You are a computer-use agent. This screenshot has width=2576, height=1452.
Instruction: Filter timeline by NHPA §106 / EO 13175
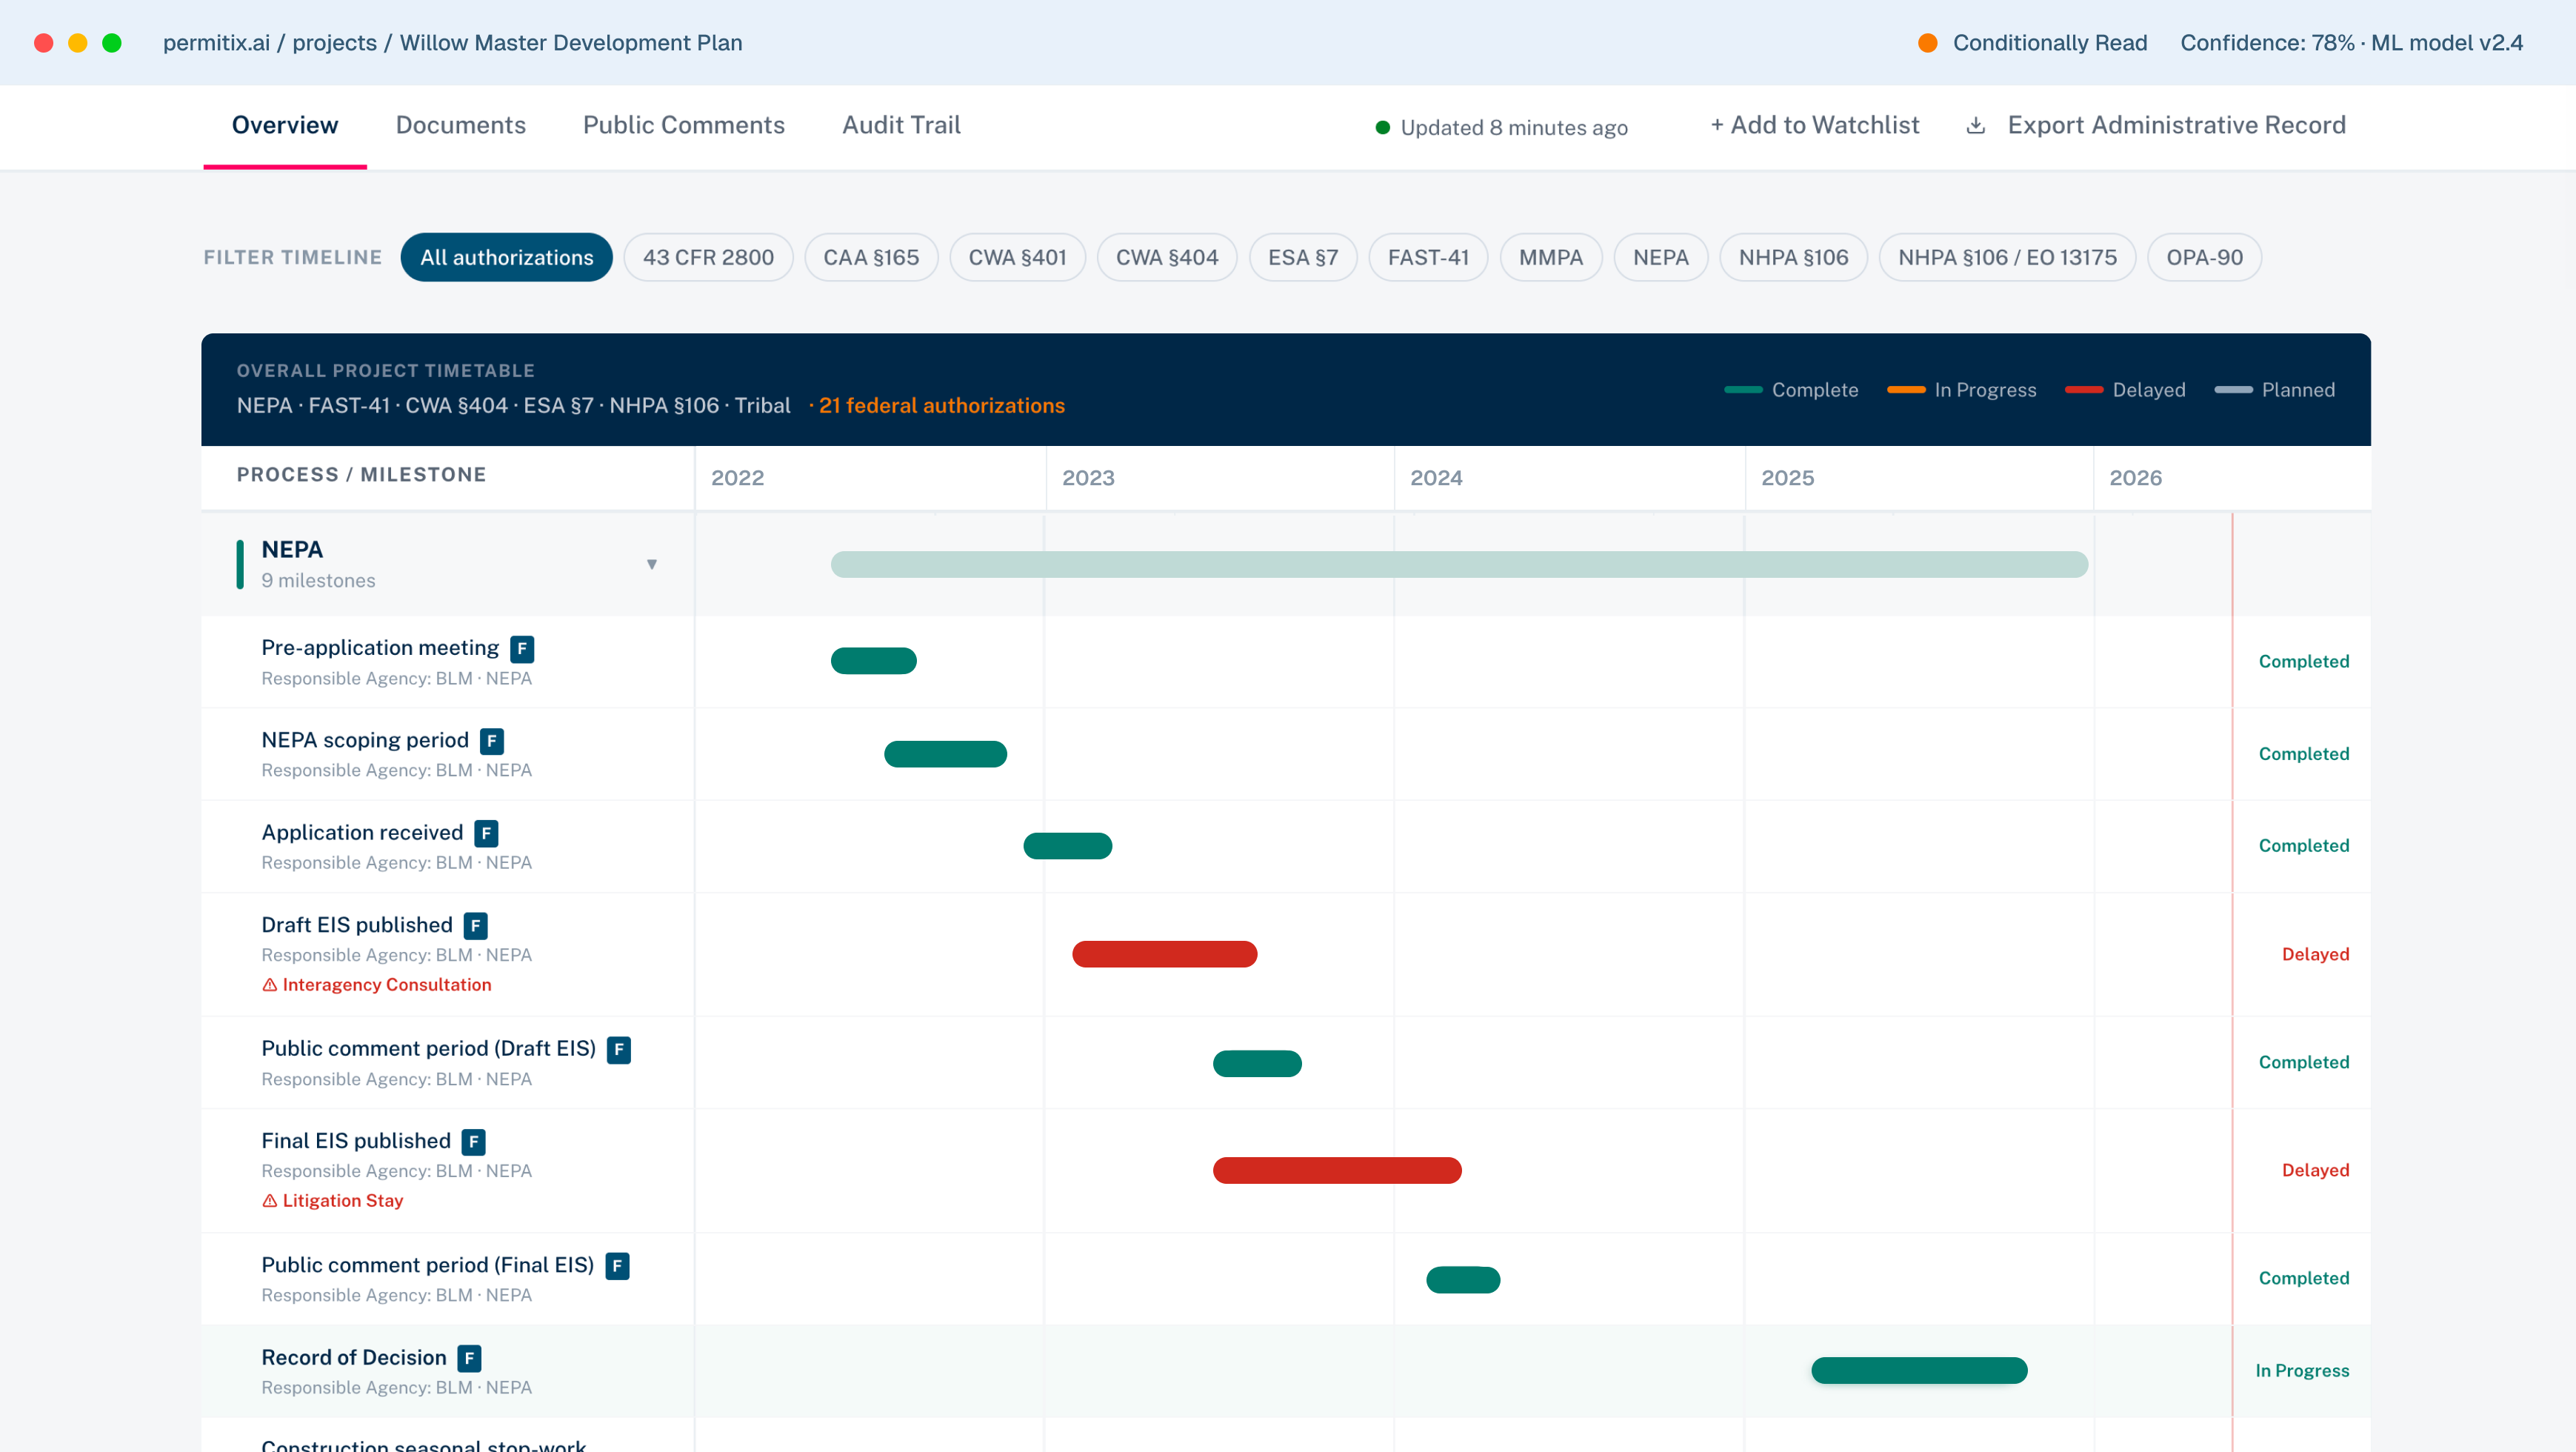click(2007, 257)
